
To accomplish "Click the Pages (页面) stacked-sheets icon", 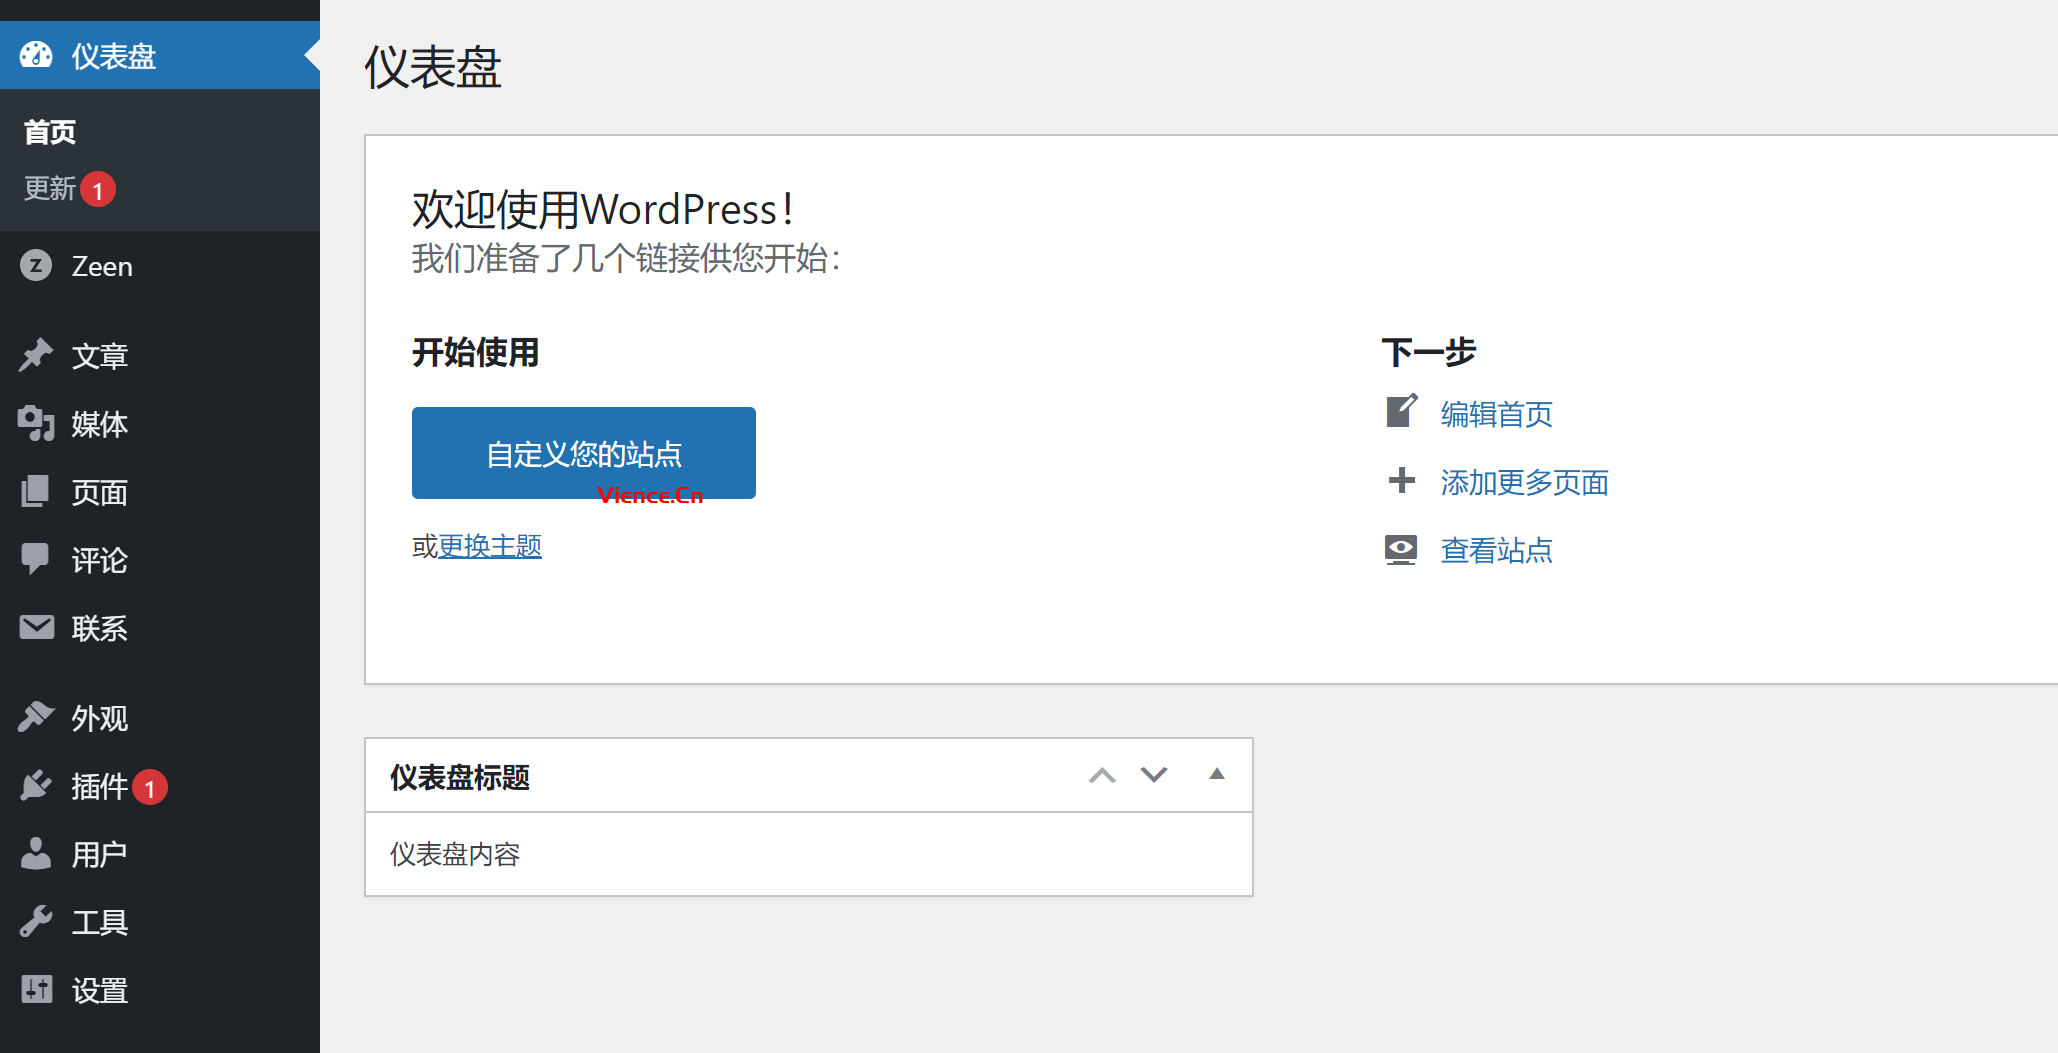I will [x=36, y=491].
